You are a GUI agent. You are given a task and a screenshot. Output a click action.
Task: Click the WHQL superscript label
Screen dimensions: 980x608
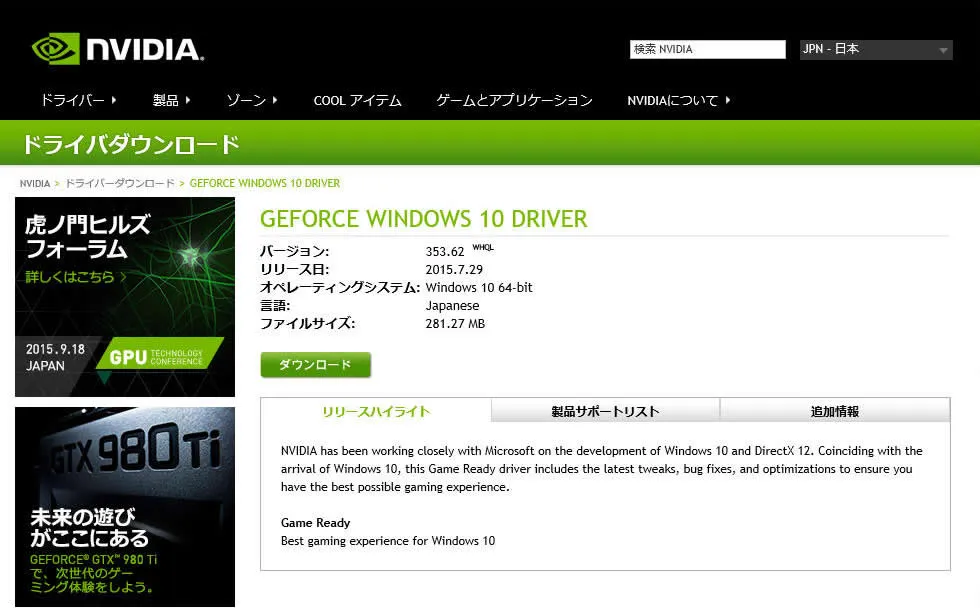(x=482, y=247)
